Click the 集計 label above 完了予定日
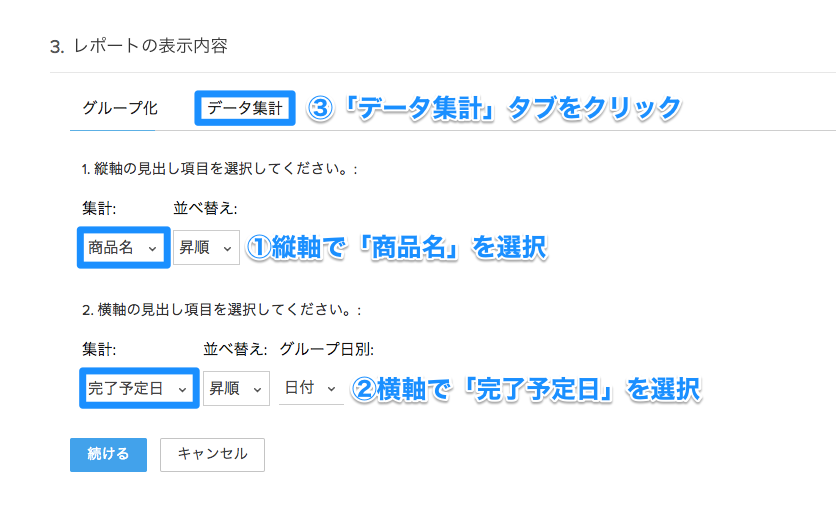 click(x=100, y=349)
